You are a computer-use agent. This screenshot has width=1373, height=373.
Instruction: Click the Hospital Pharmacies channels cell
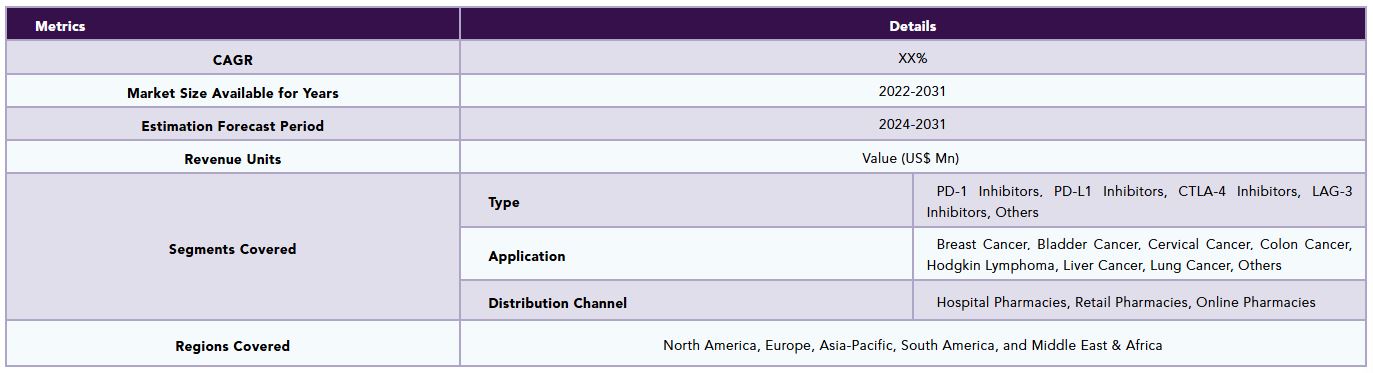(1139, 301)
